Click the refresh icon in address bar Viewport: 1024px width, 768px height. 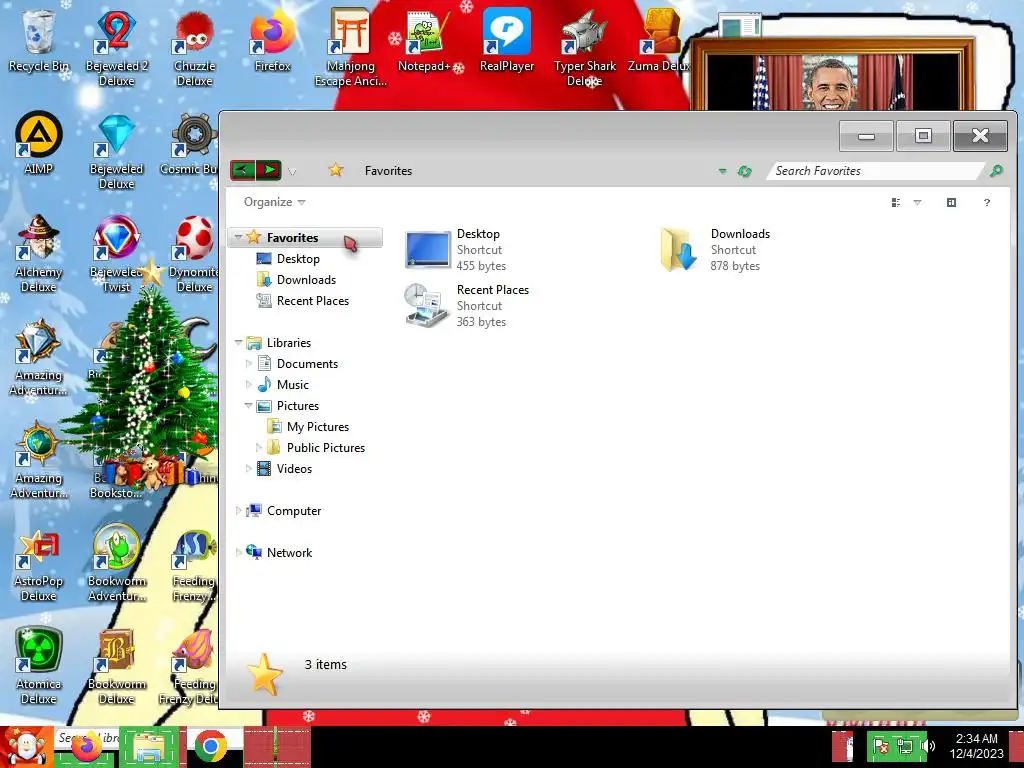[x=744, y=171]
